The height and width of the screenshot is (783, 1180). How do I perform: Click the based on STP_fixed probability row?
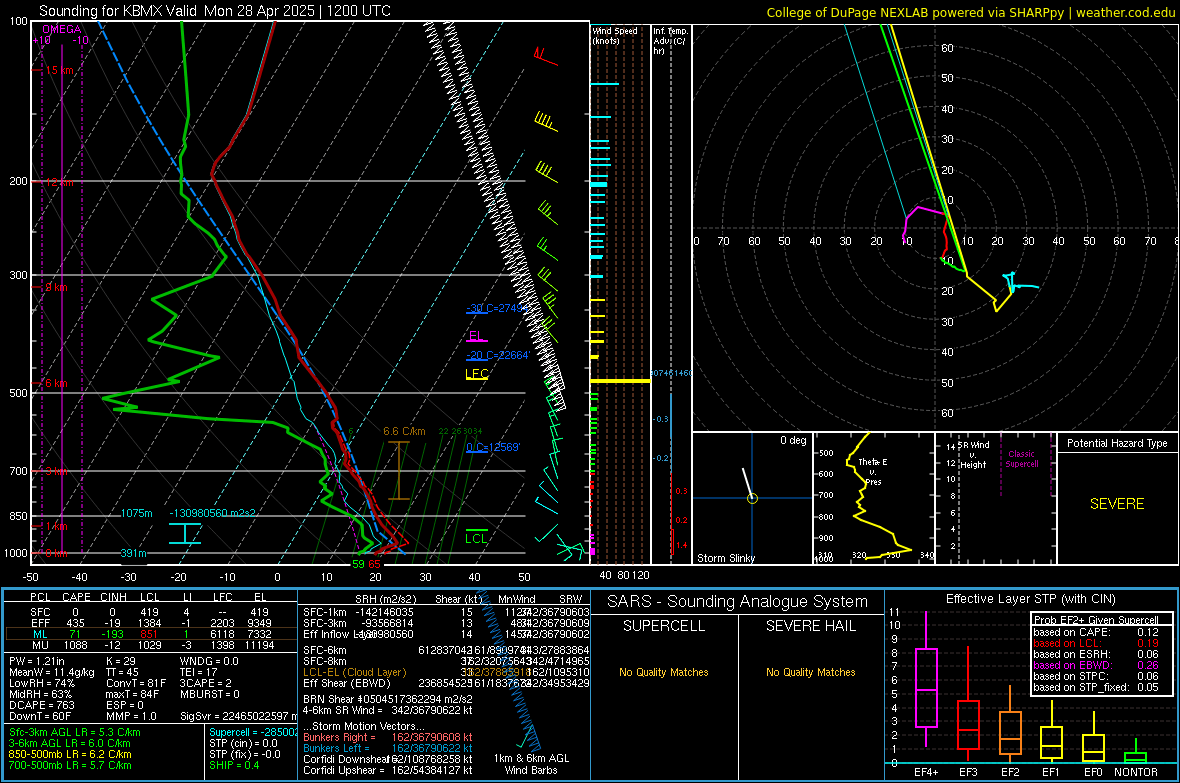click(x=1096, y=687)
